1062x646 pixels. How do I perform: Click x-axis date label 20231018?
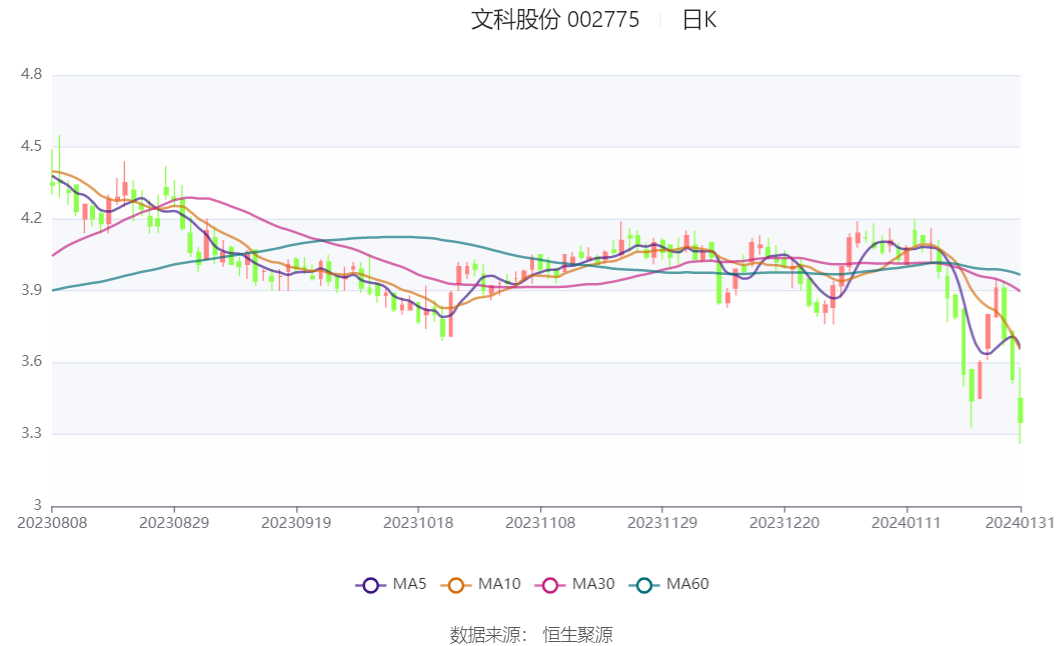[x=418, y=523]
